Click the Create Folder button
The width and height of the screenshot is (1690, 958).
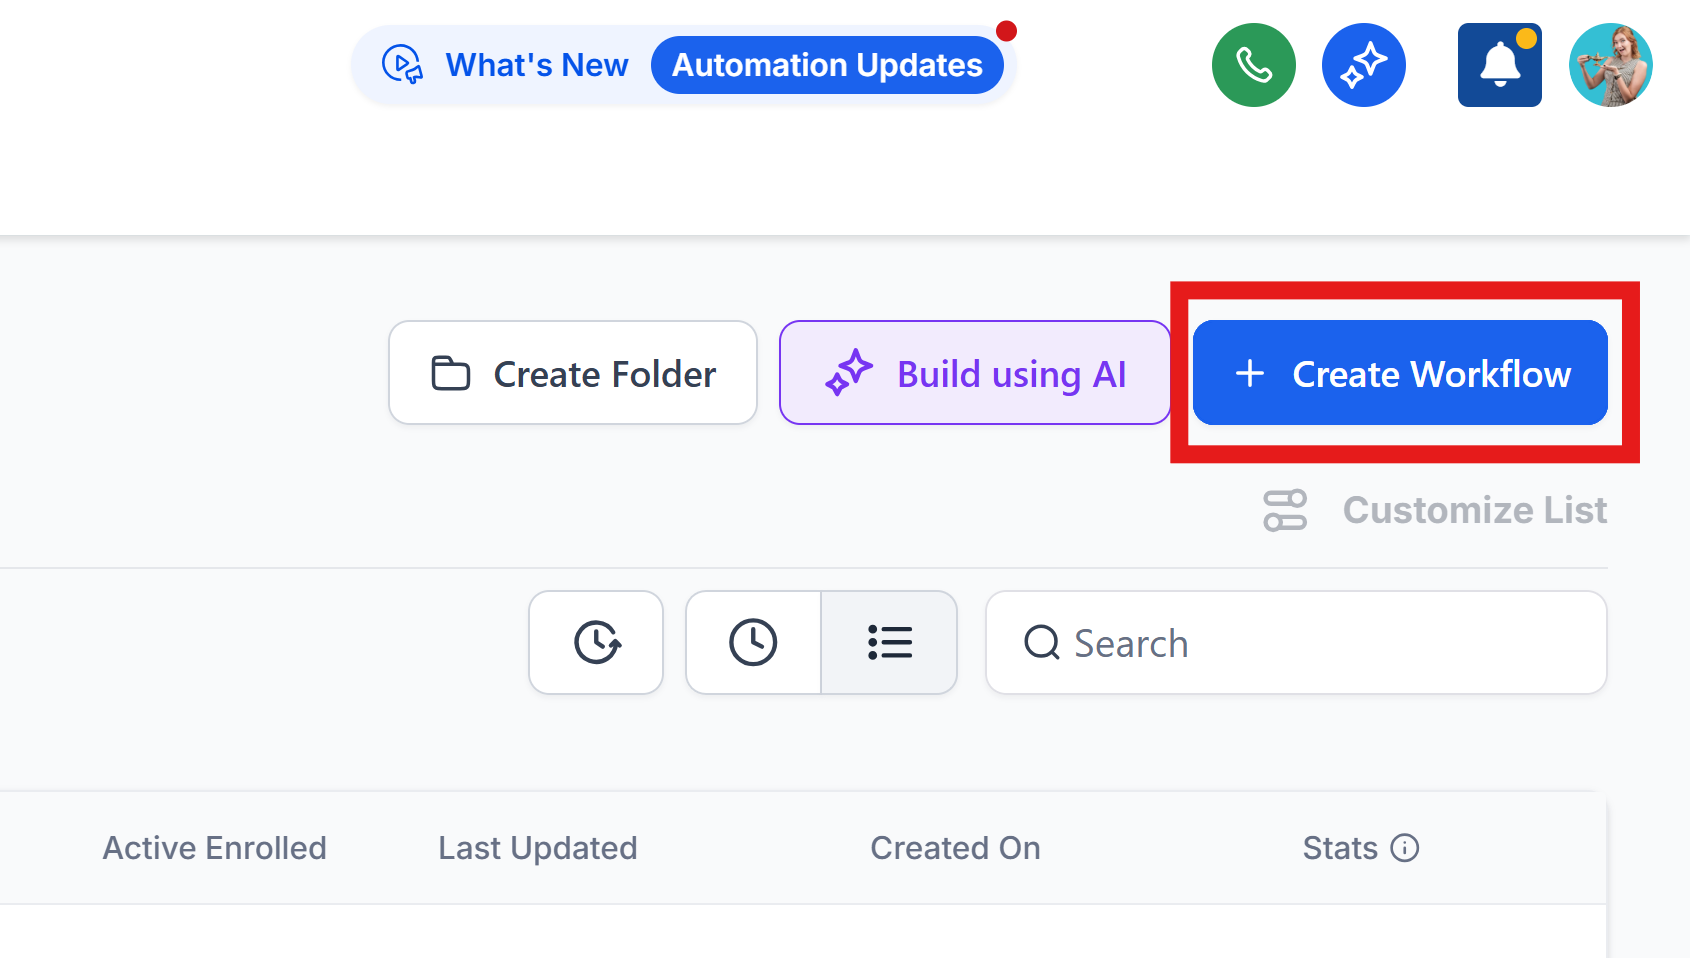[572, 372]
